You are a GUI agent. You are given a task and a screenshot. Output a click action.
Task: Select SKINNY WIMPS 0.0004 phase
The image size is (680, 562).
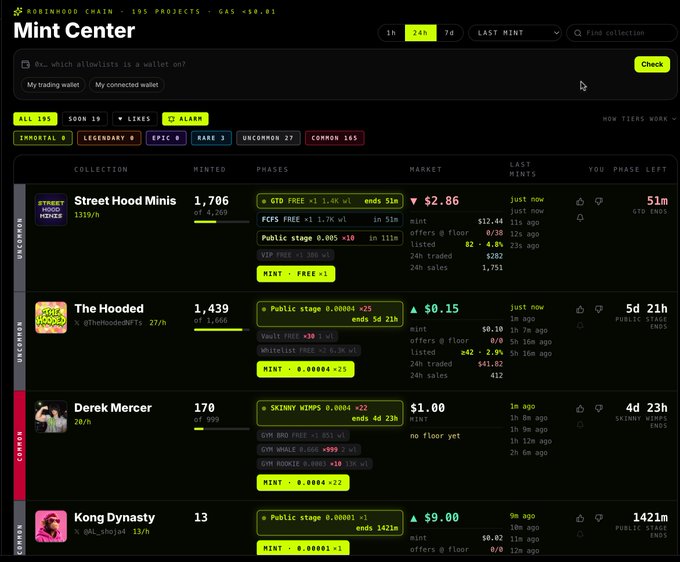point(330,413)
